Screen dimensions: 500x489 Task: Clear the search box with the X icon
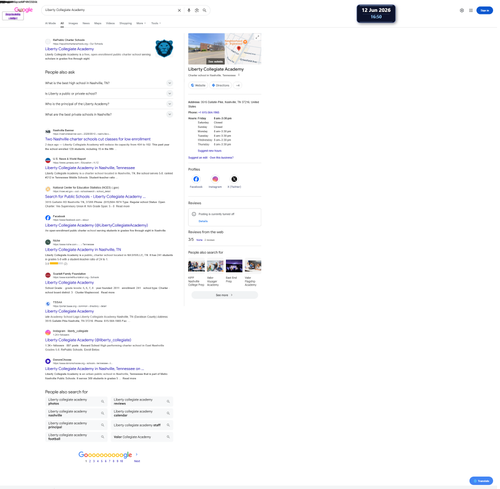179,10
